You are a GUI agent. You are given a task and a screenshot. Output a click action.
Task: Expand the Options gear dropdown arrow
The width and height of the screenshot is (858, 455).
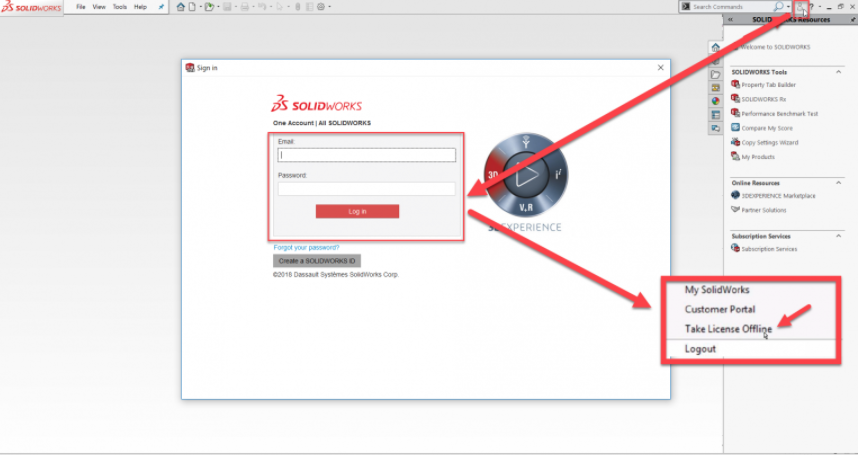pyautogui.click(x=329, y=7)
